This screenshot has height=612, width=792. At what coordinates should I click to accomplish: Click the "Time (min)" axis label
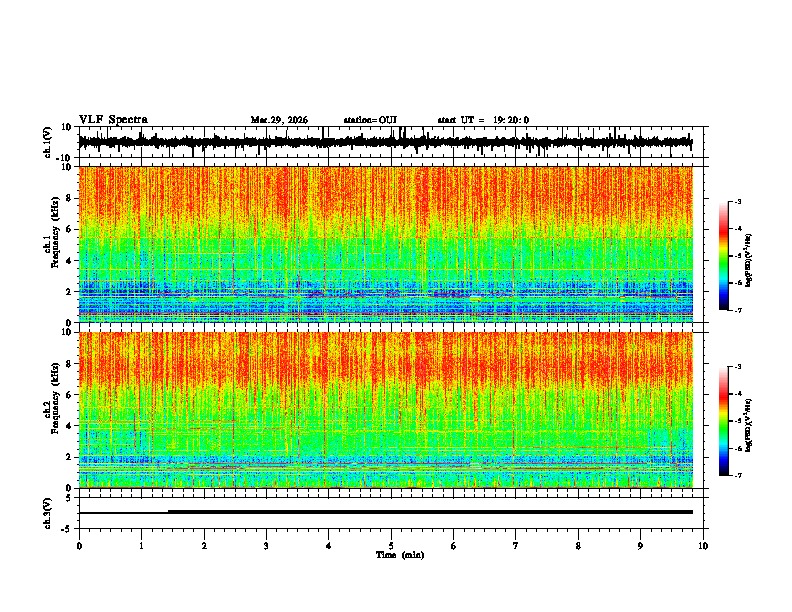[400, 555]
